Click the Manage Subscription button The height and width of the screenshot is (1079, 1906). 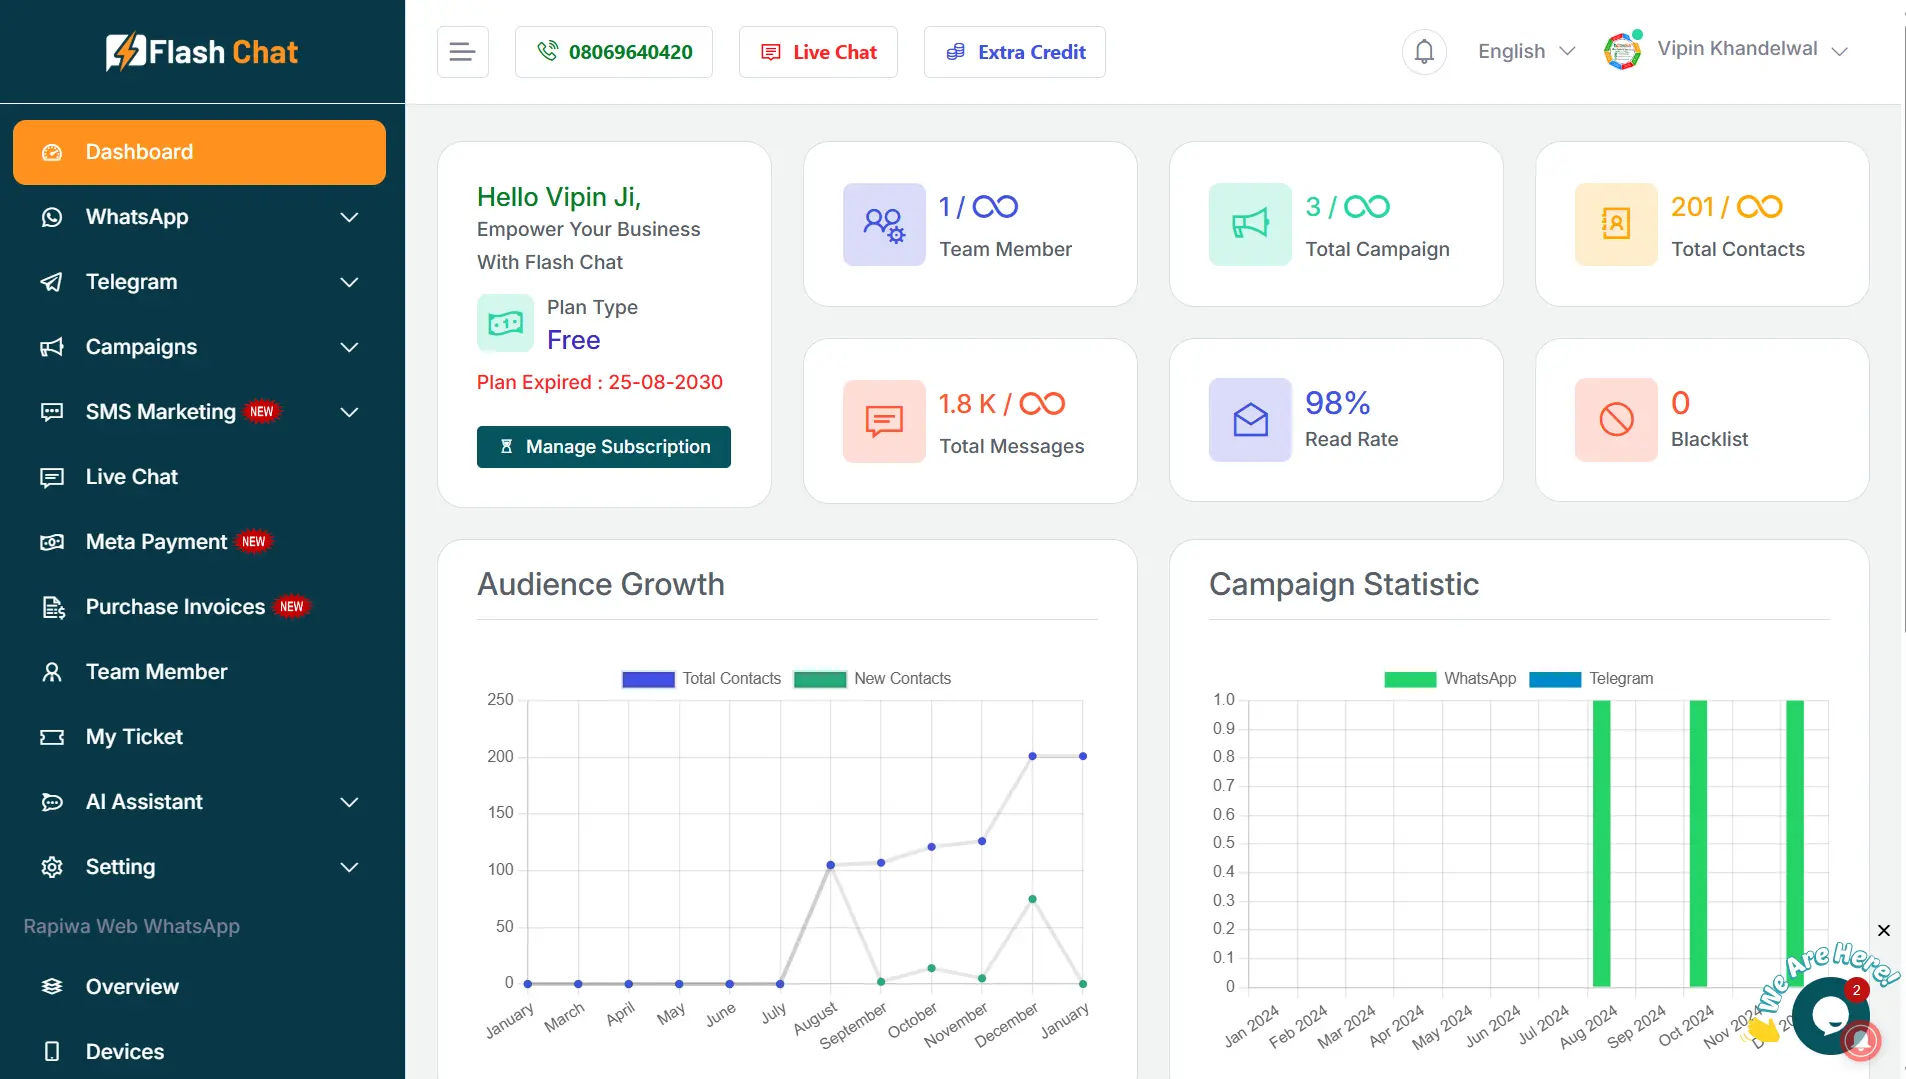point(603,446)
